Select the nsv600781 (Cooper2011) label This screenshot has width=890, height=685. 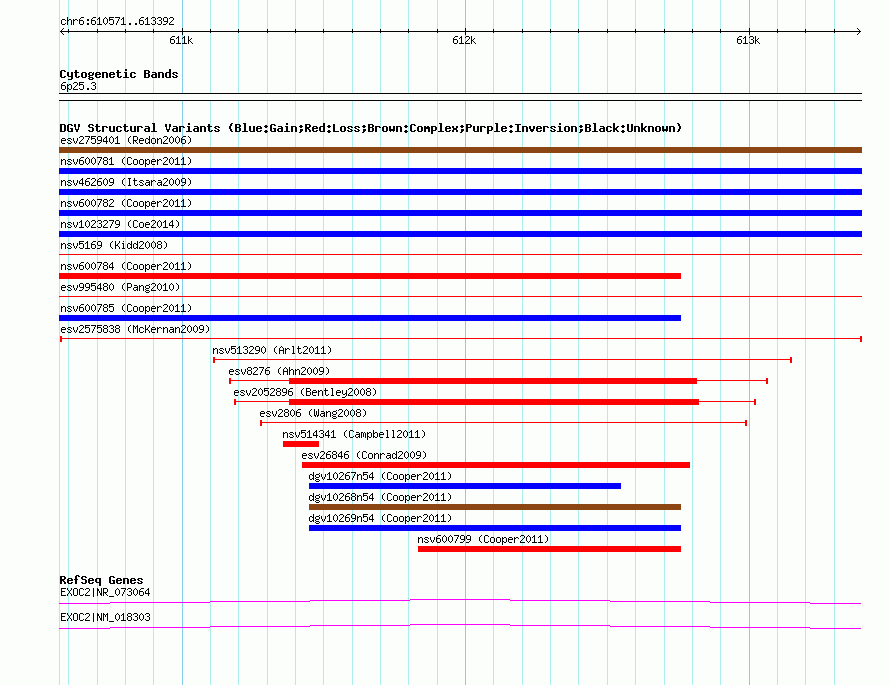coord(126,161)
